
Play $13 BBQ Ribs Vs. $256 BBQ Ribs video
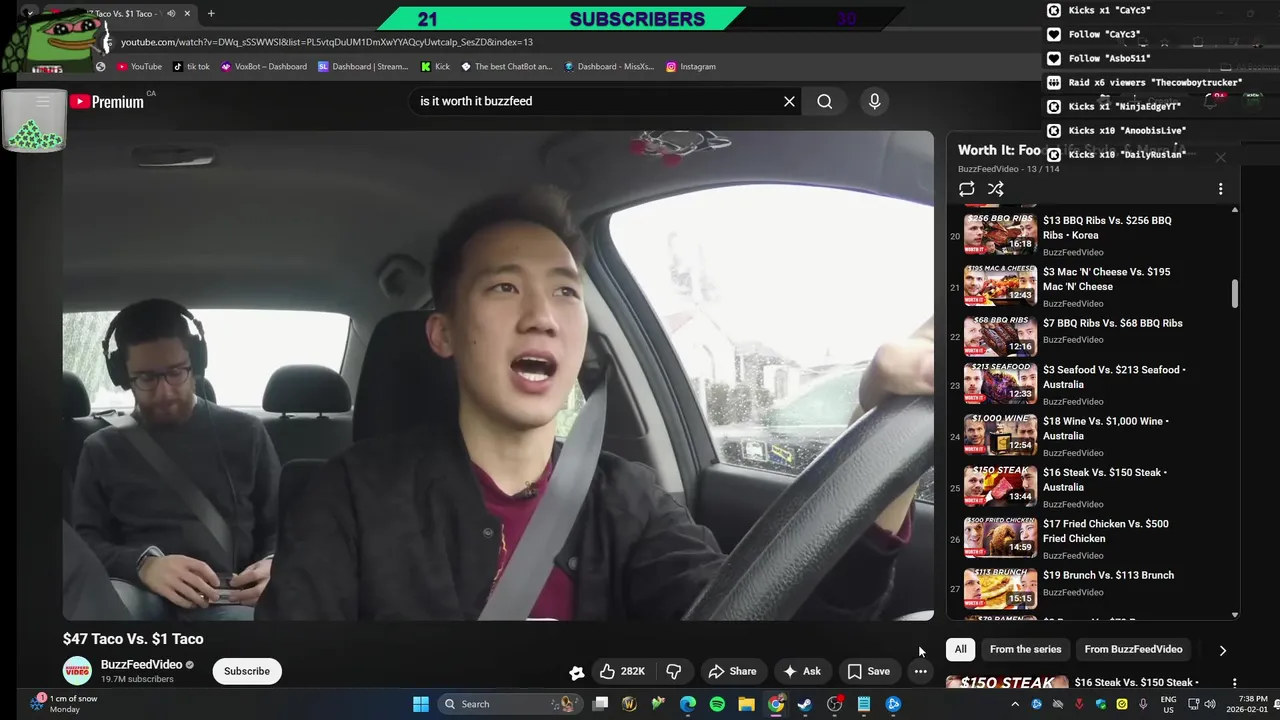point(1090,235)
